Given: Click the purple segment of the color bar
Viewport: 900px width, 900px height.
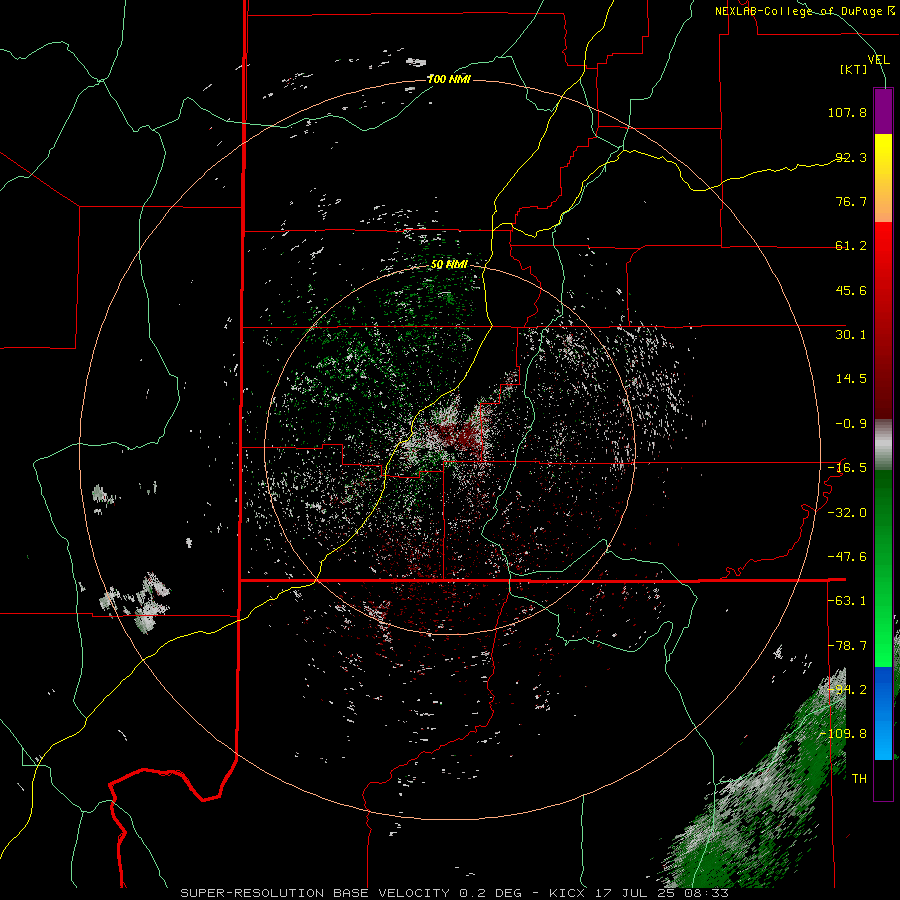Looking at the screenshot, I should [883, 111].
